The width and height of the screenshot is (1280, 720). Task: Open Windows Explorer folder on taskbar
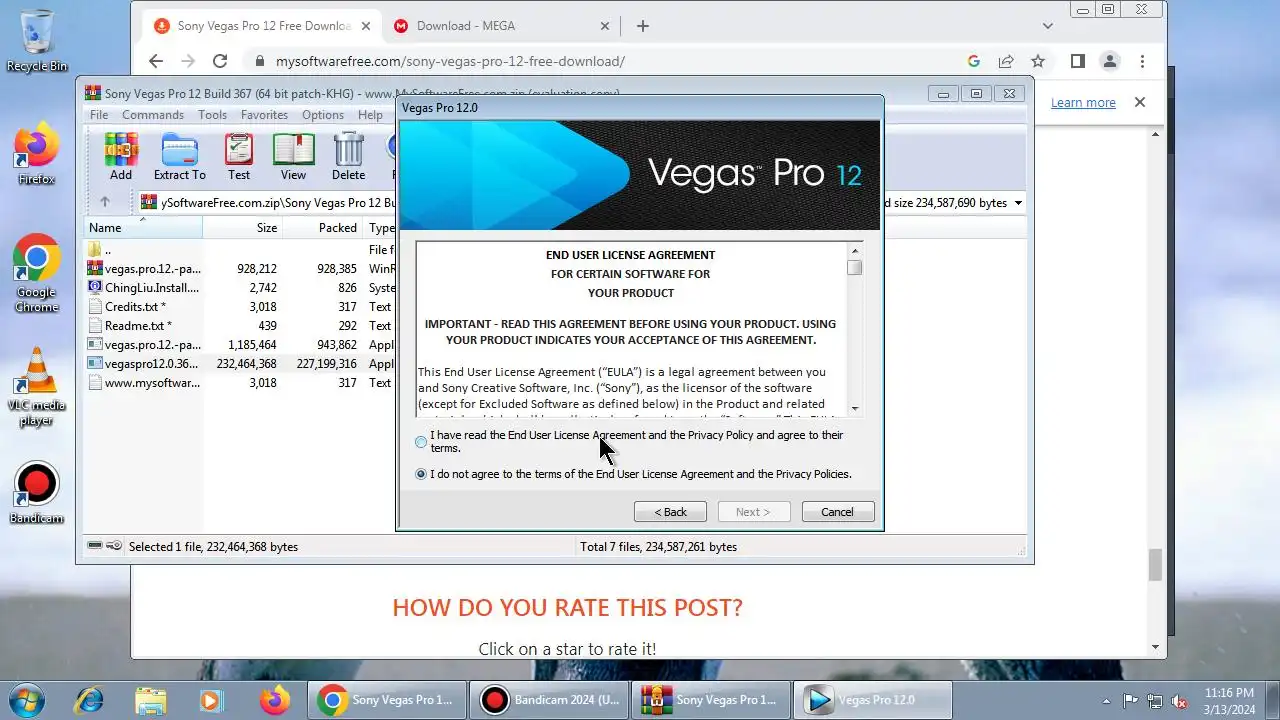tap(150, 700)
